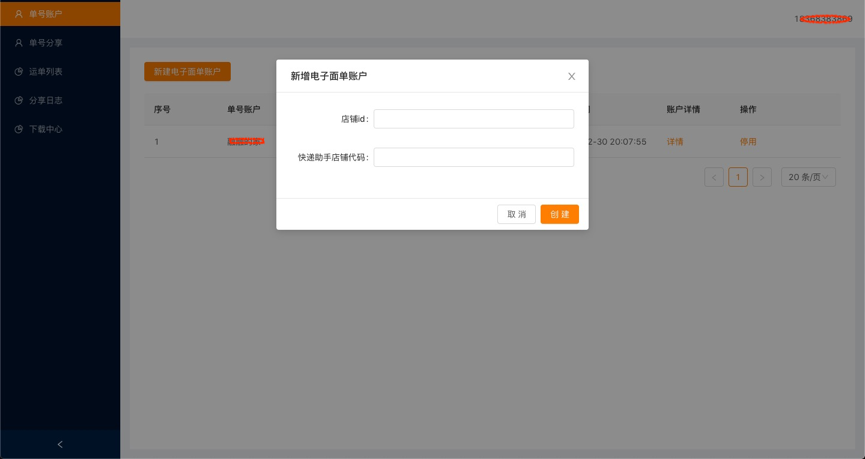Click the phone number account in the header
The height and width of the screenshot is (459, 865).
823,19
